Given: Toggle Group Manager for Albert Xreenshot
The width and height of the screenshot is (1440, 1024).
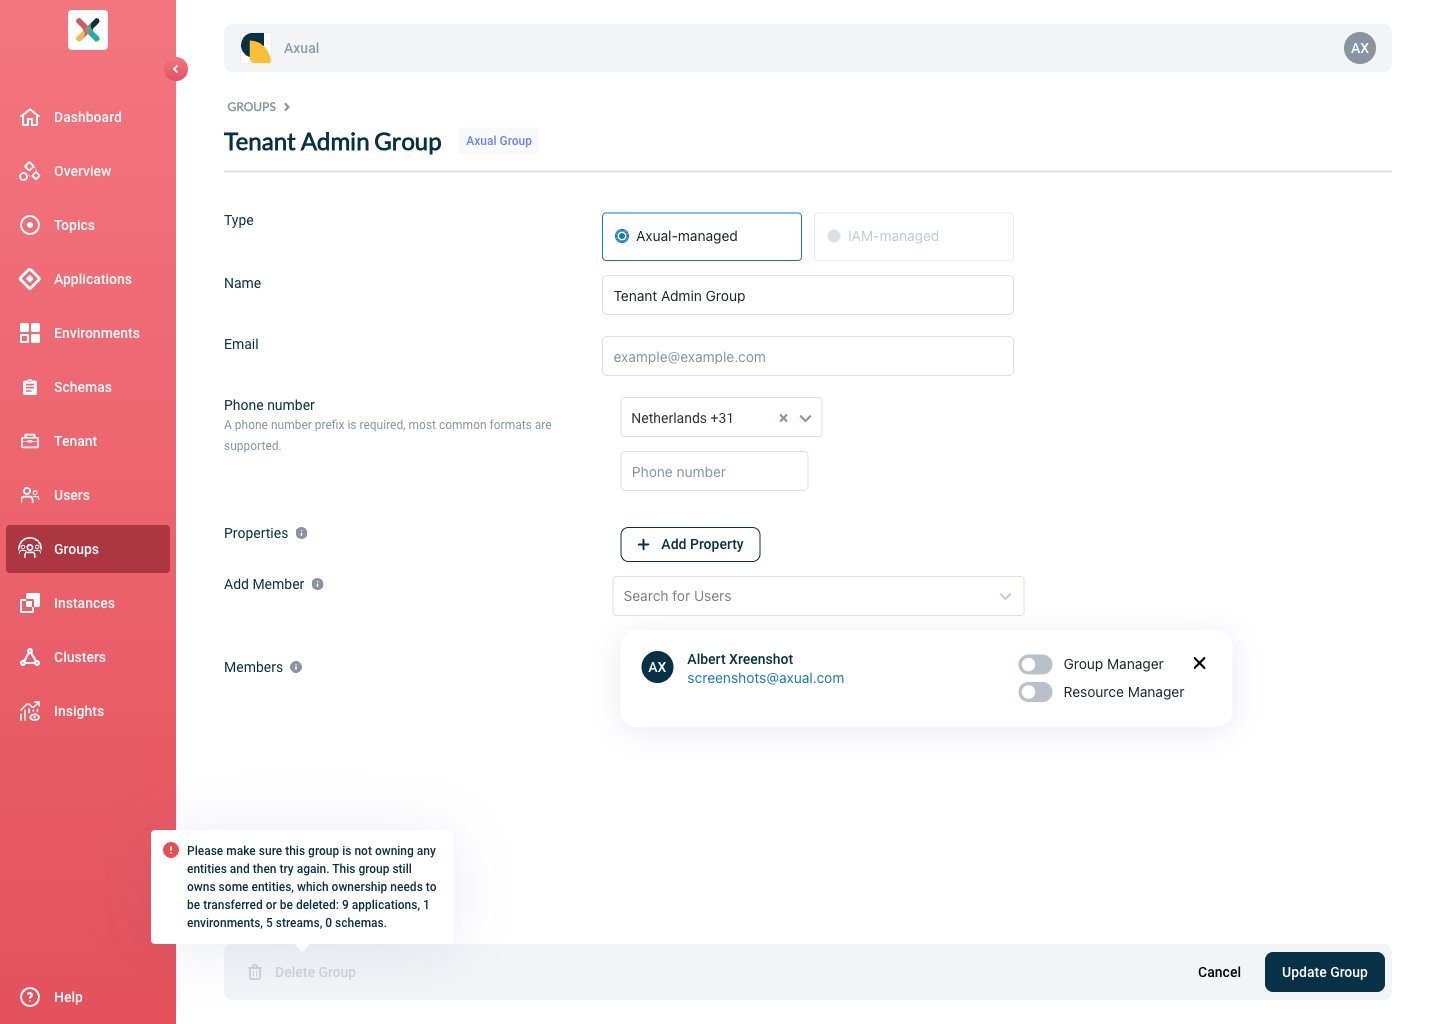Looking at the screenshot, I should pyautogui.click(x=1035, y=664).
